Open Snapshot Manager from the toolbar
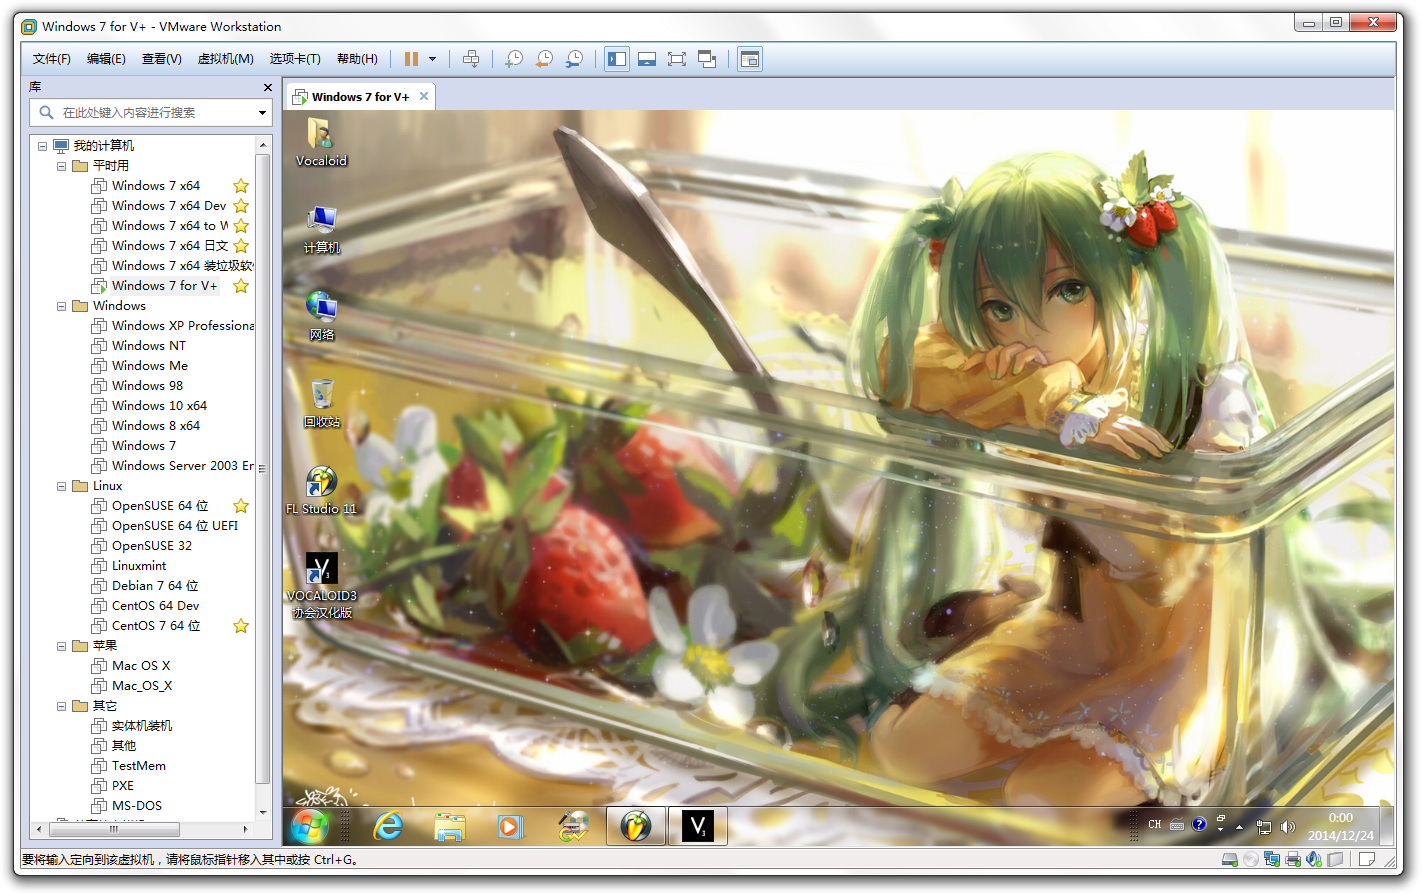Screen dimensions: 1422x895 coord(574,59)
